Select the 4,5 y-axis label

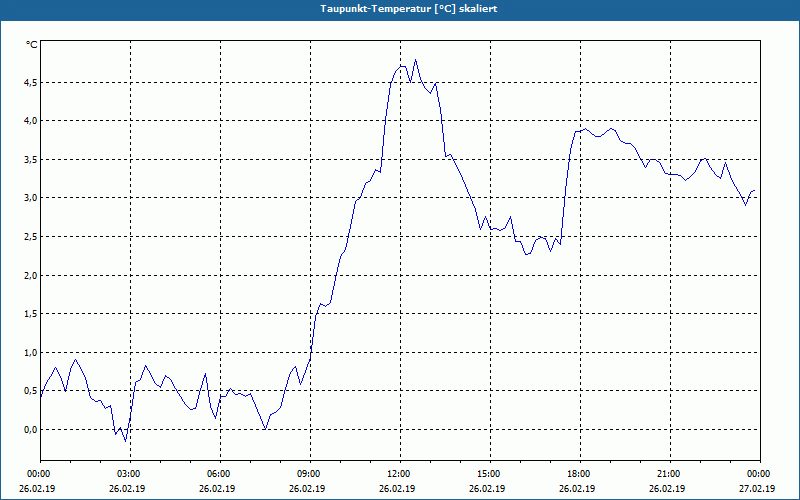point(30,83)
